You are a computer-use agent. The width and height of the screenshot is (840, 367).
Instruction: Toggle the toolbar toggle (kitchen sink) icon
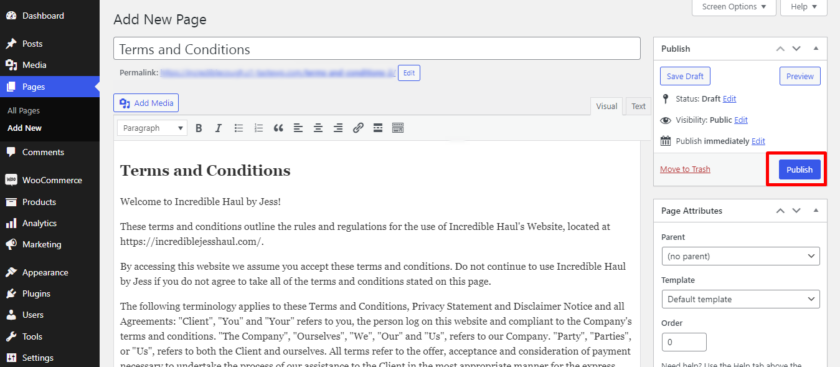[x=398, y=128]
